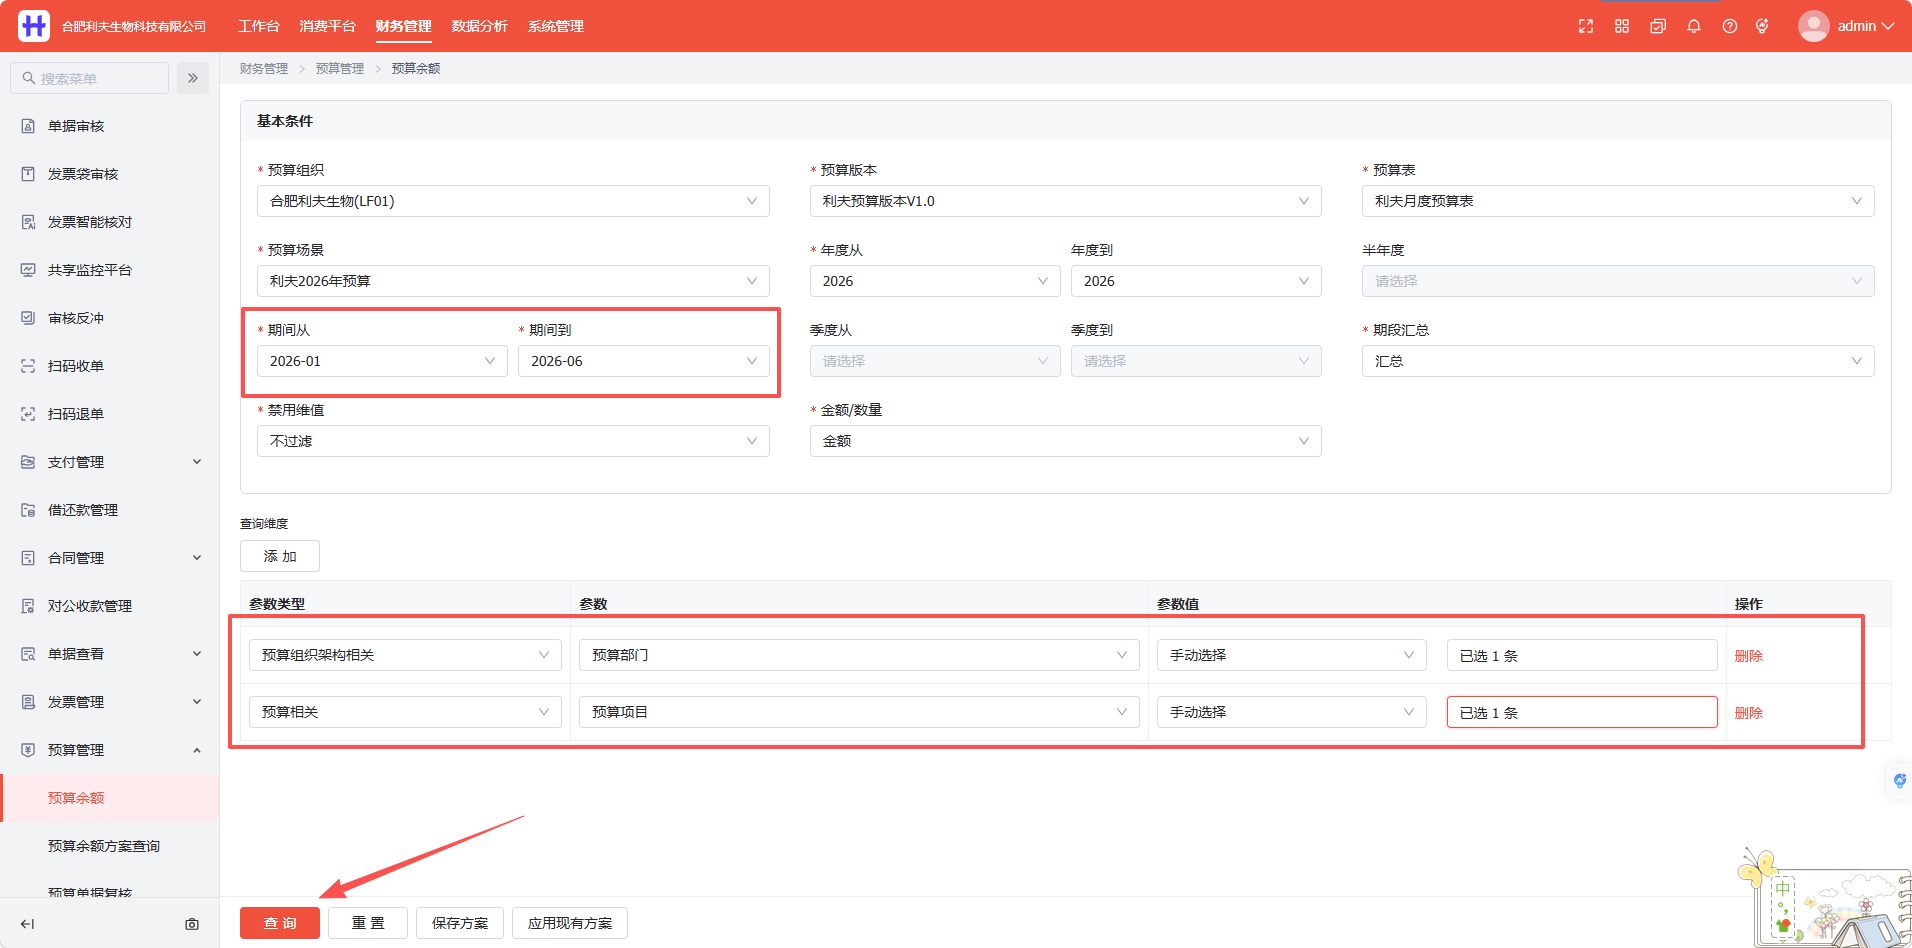Click the 发票智能核对 sidebar icon
Image resolution: width=1912 pixels, height=948 pixels.
click(28, 222)
